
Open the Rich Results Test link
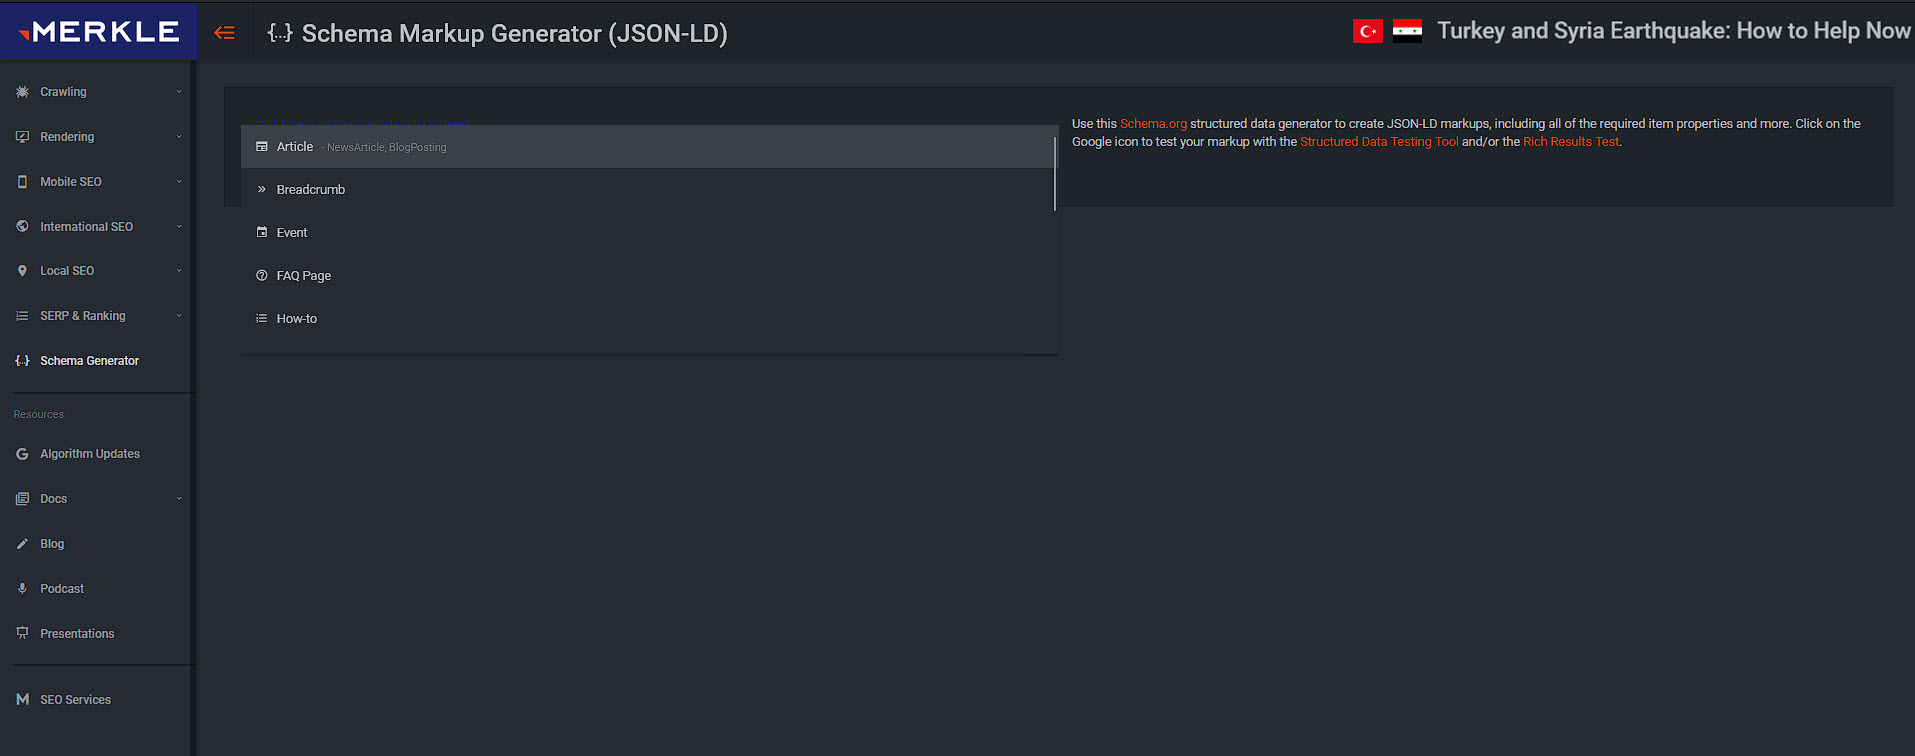tap(1570, 142)
